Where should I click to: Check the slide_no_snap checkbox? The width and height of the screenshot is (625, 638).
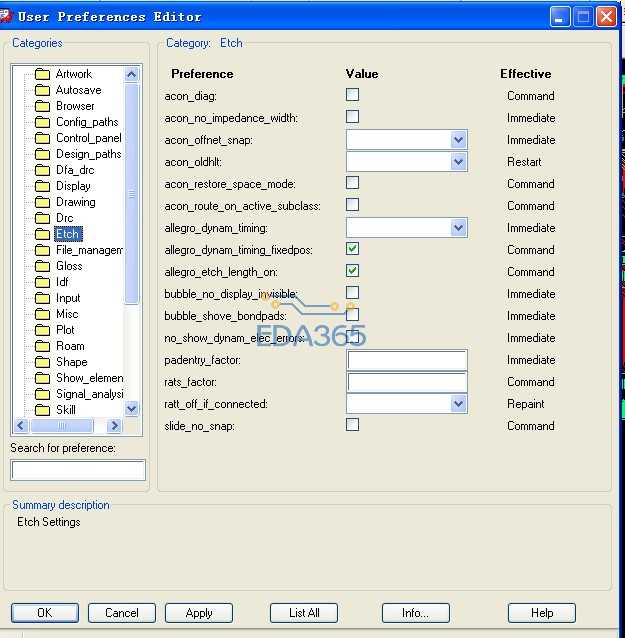(352, 424)
